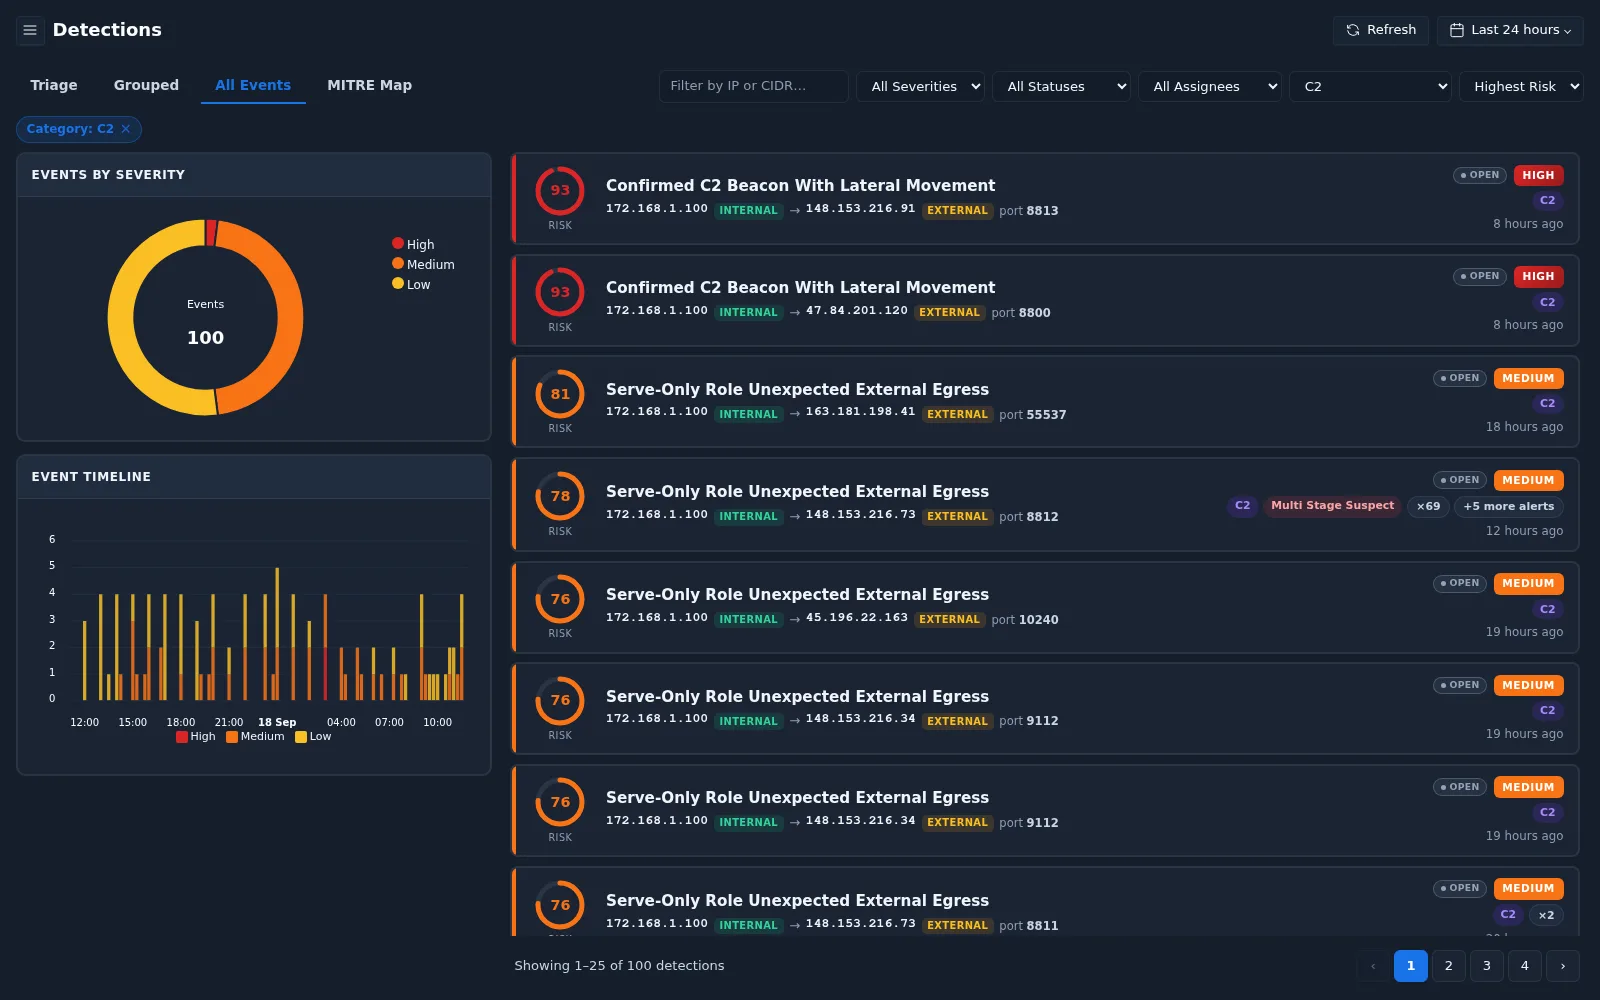Click the Multi Stage Suspect tag
1600x1000 pixels.
tap(1332, 506)
